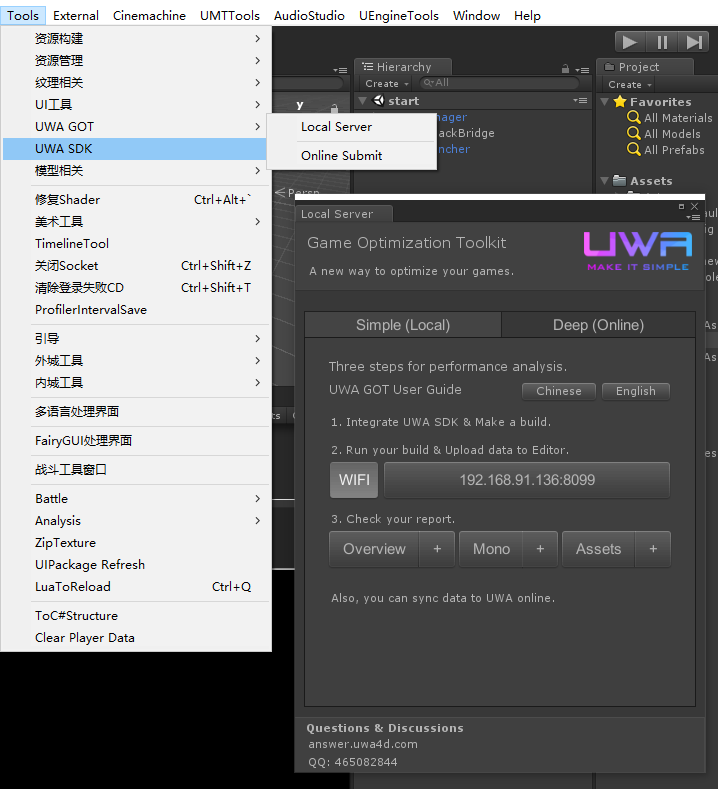Expand the 资源管理 submenu
Viewport: 718px width, 789px height.
pos(136,60)
